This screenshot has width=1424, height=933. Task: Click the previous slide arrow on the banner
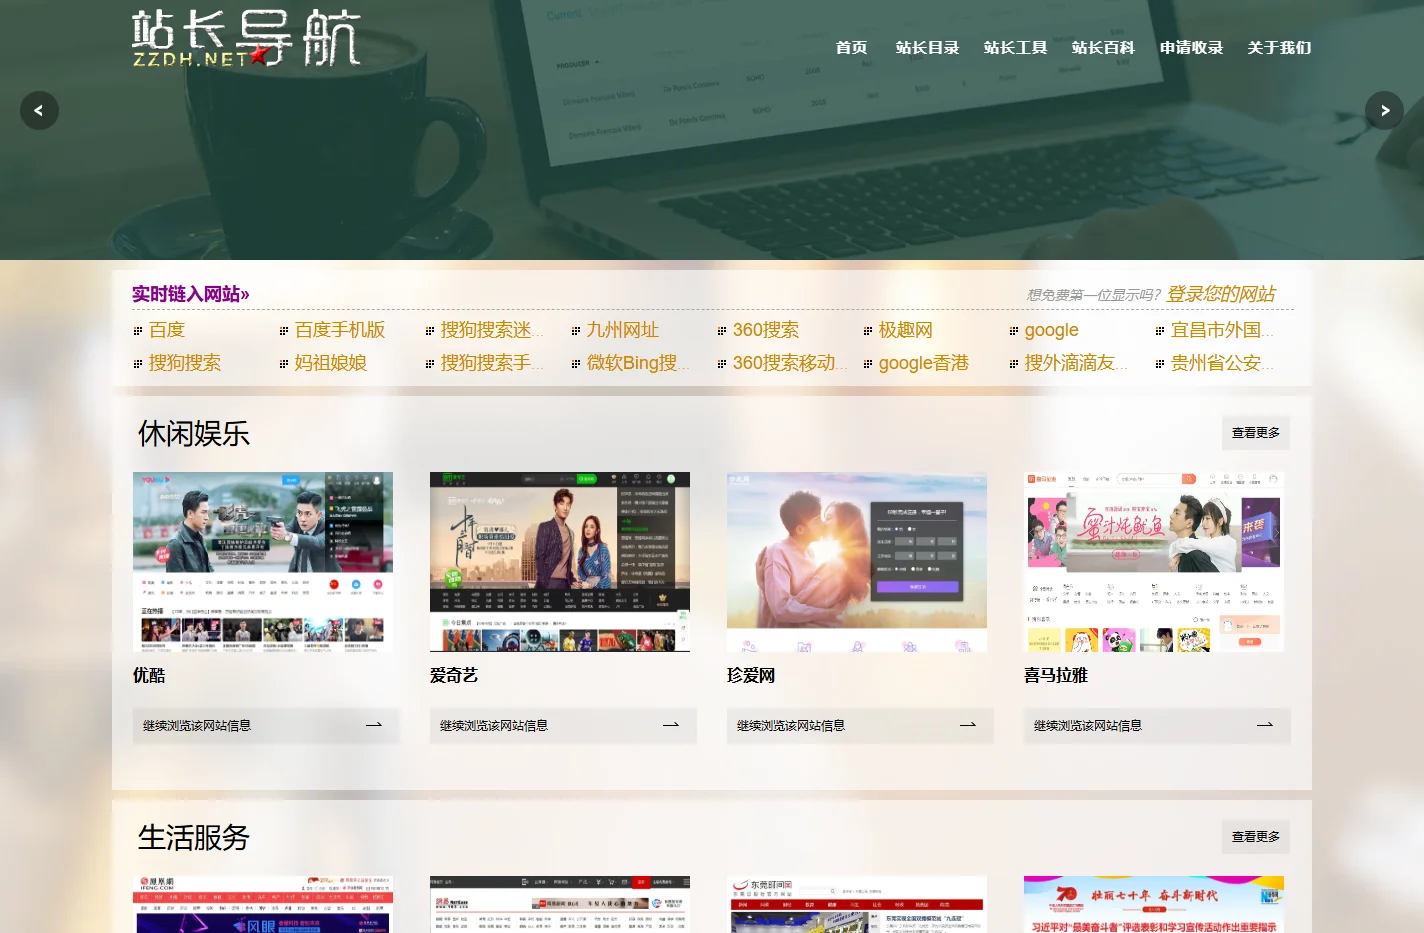(x=39, y=110)
